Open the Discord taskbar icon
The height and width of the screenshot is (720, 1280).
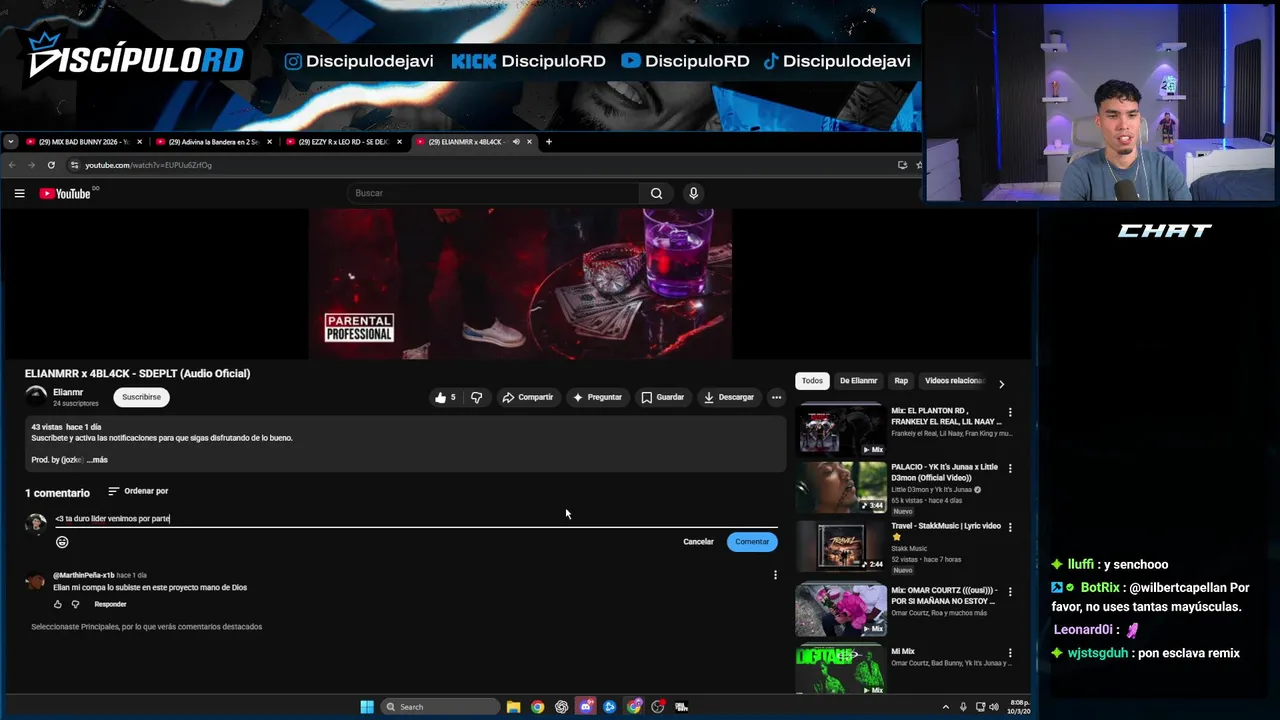pyautogui.click(x=585, y=707)
